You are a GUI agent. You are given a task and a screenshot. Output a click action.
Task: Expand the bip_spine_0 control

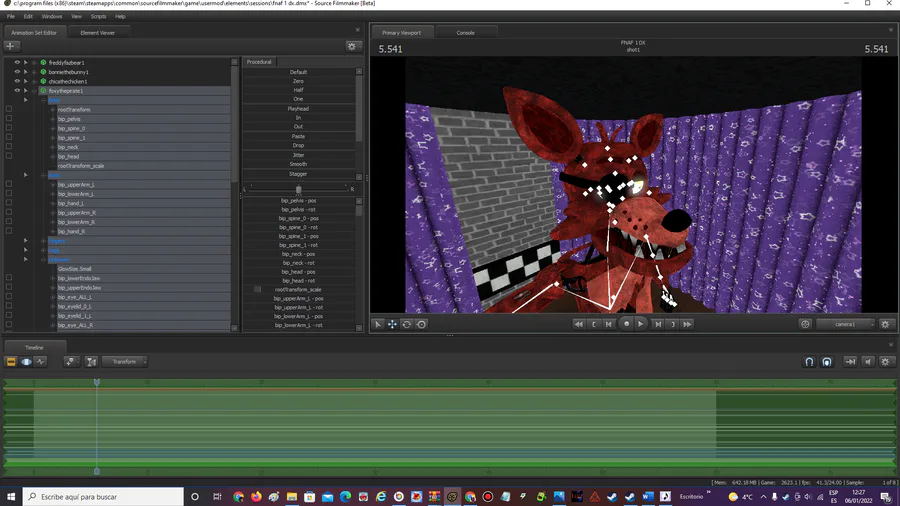click(53, 129)
